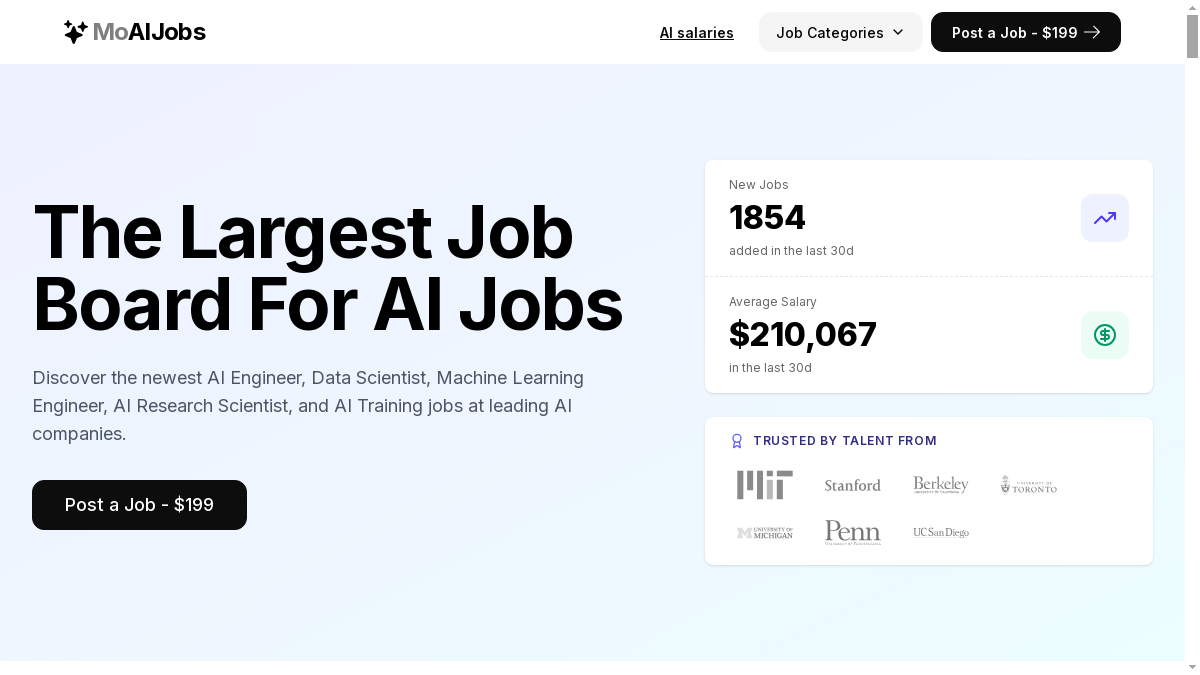Click the hero Post a Job - $199 button

coord(139,505)
